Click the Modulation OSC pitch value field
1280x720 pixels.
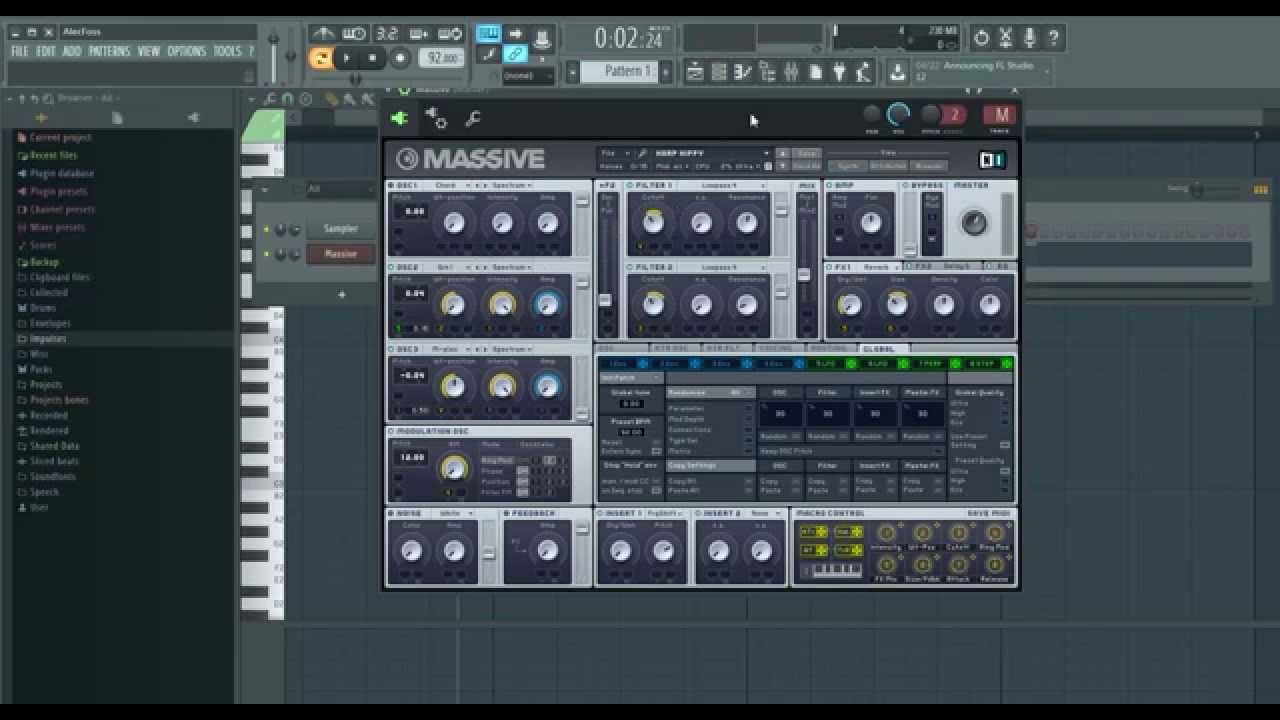coord(412,457)
